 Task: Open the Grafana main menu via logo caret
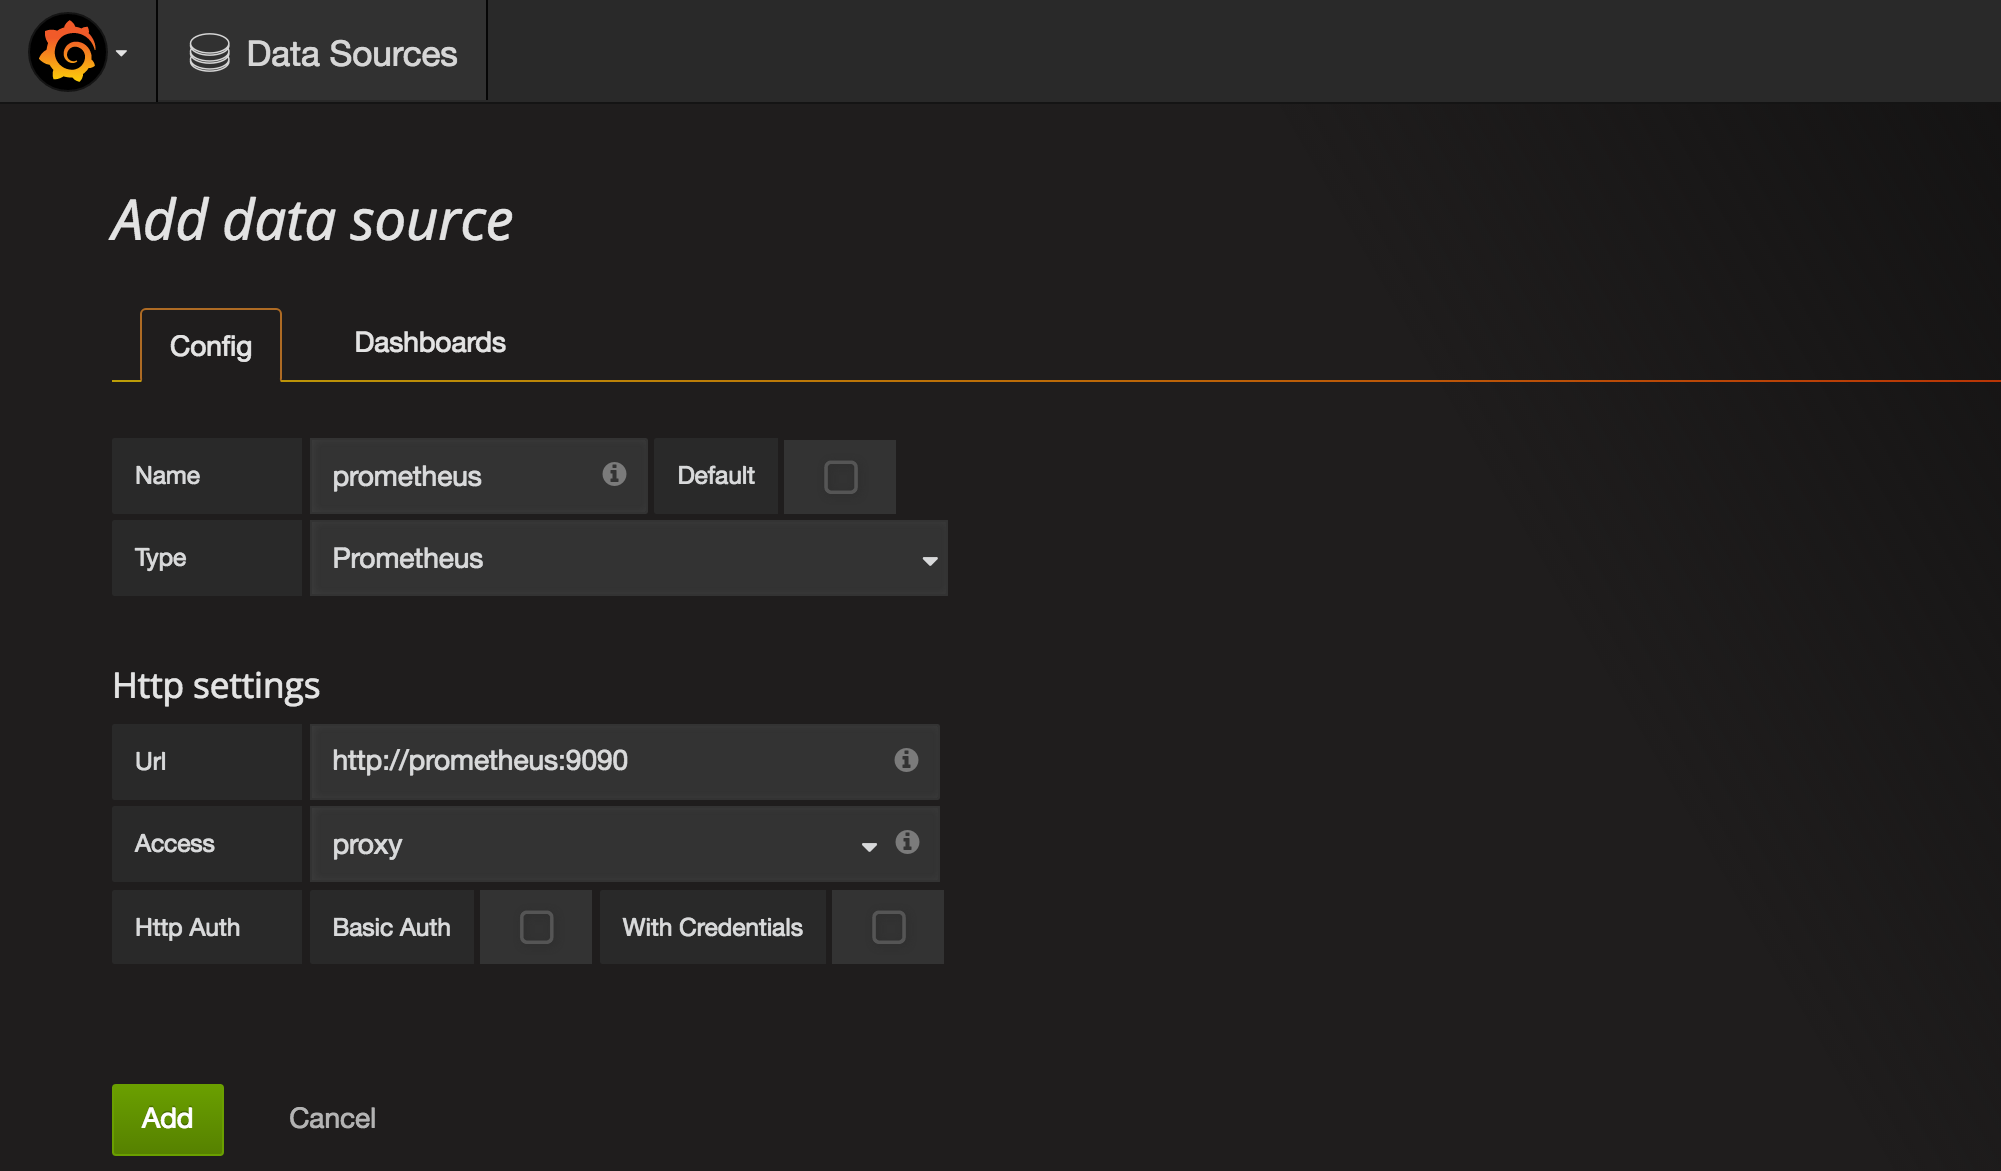click(x=122, y=51)
